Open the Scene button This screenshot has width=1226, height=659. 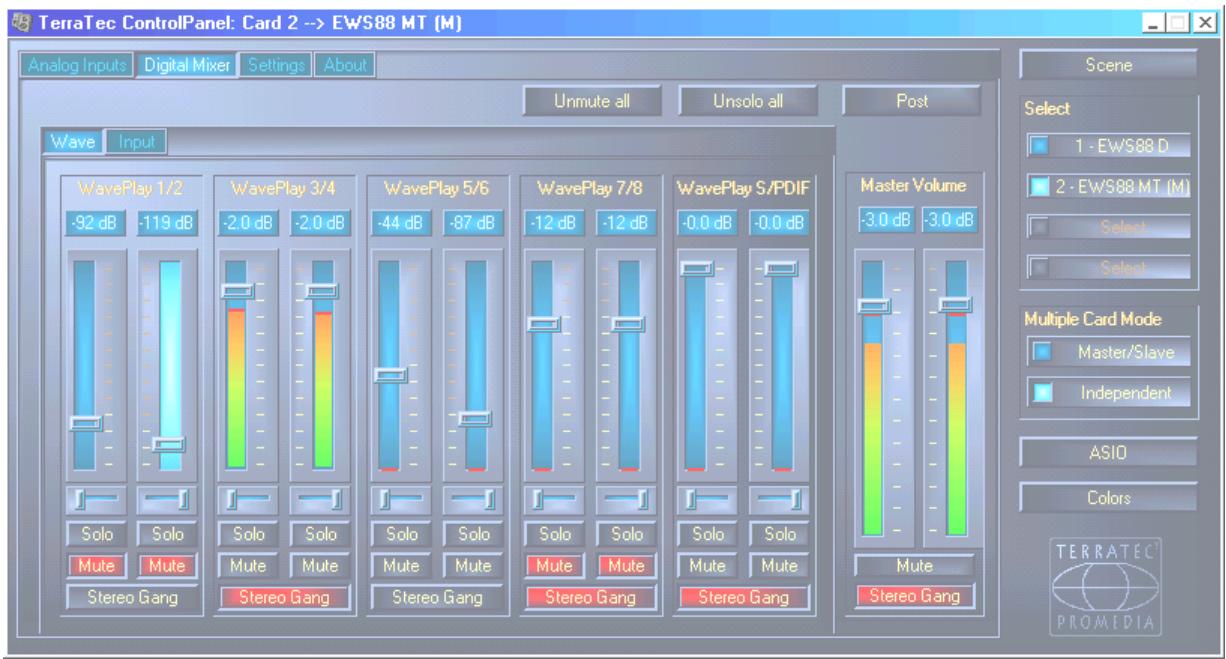coord(1108,65)
